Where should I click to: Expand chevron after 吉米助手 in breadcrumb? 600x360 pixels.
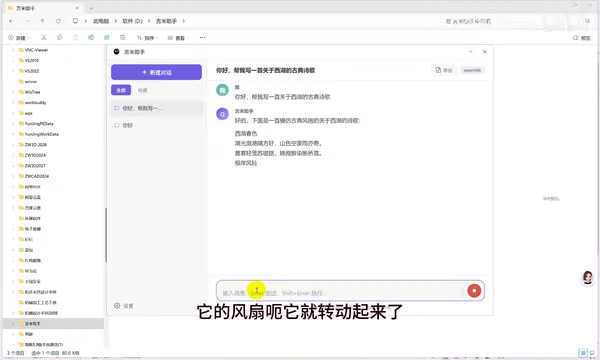184,21
